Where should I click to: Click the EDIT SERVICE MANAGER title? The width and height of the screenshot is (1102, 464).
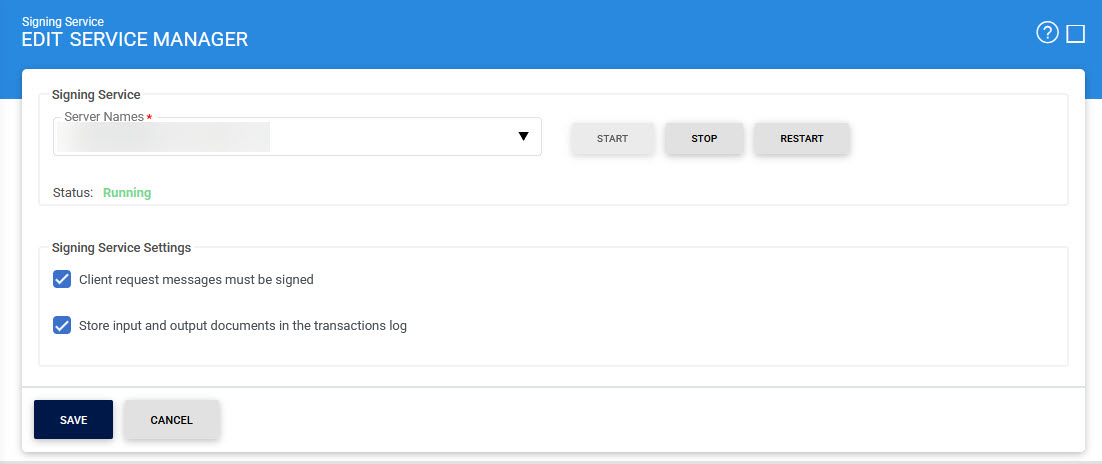tap(135, 40)
